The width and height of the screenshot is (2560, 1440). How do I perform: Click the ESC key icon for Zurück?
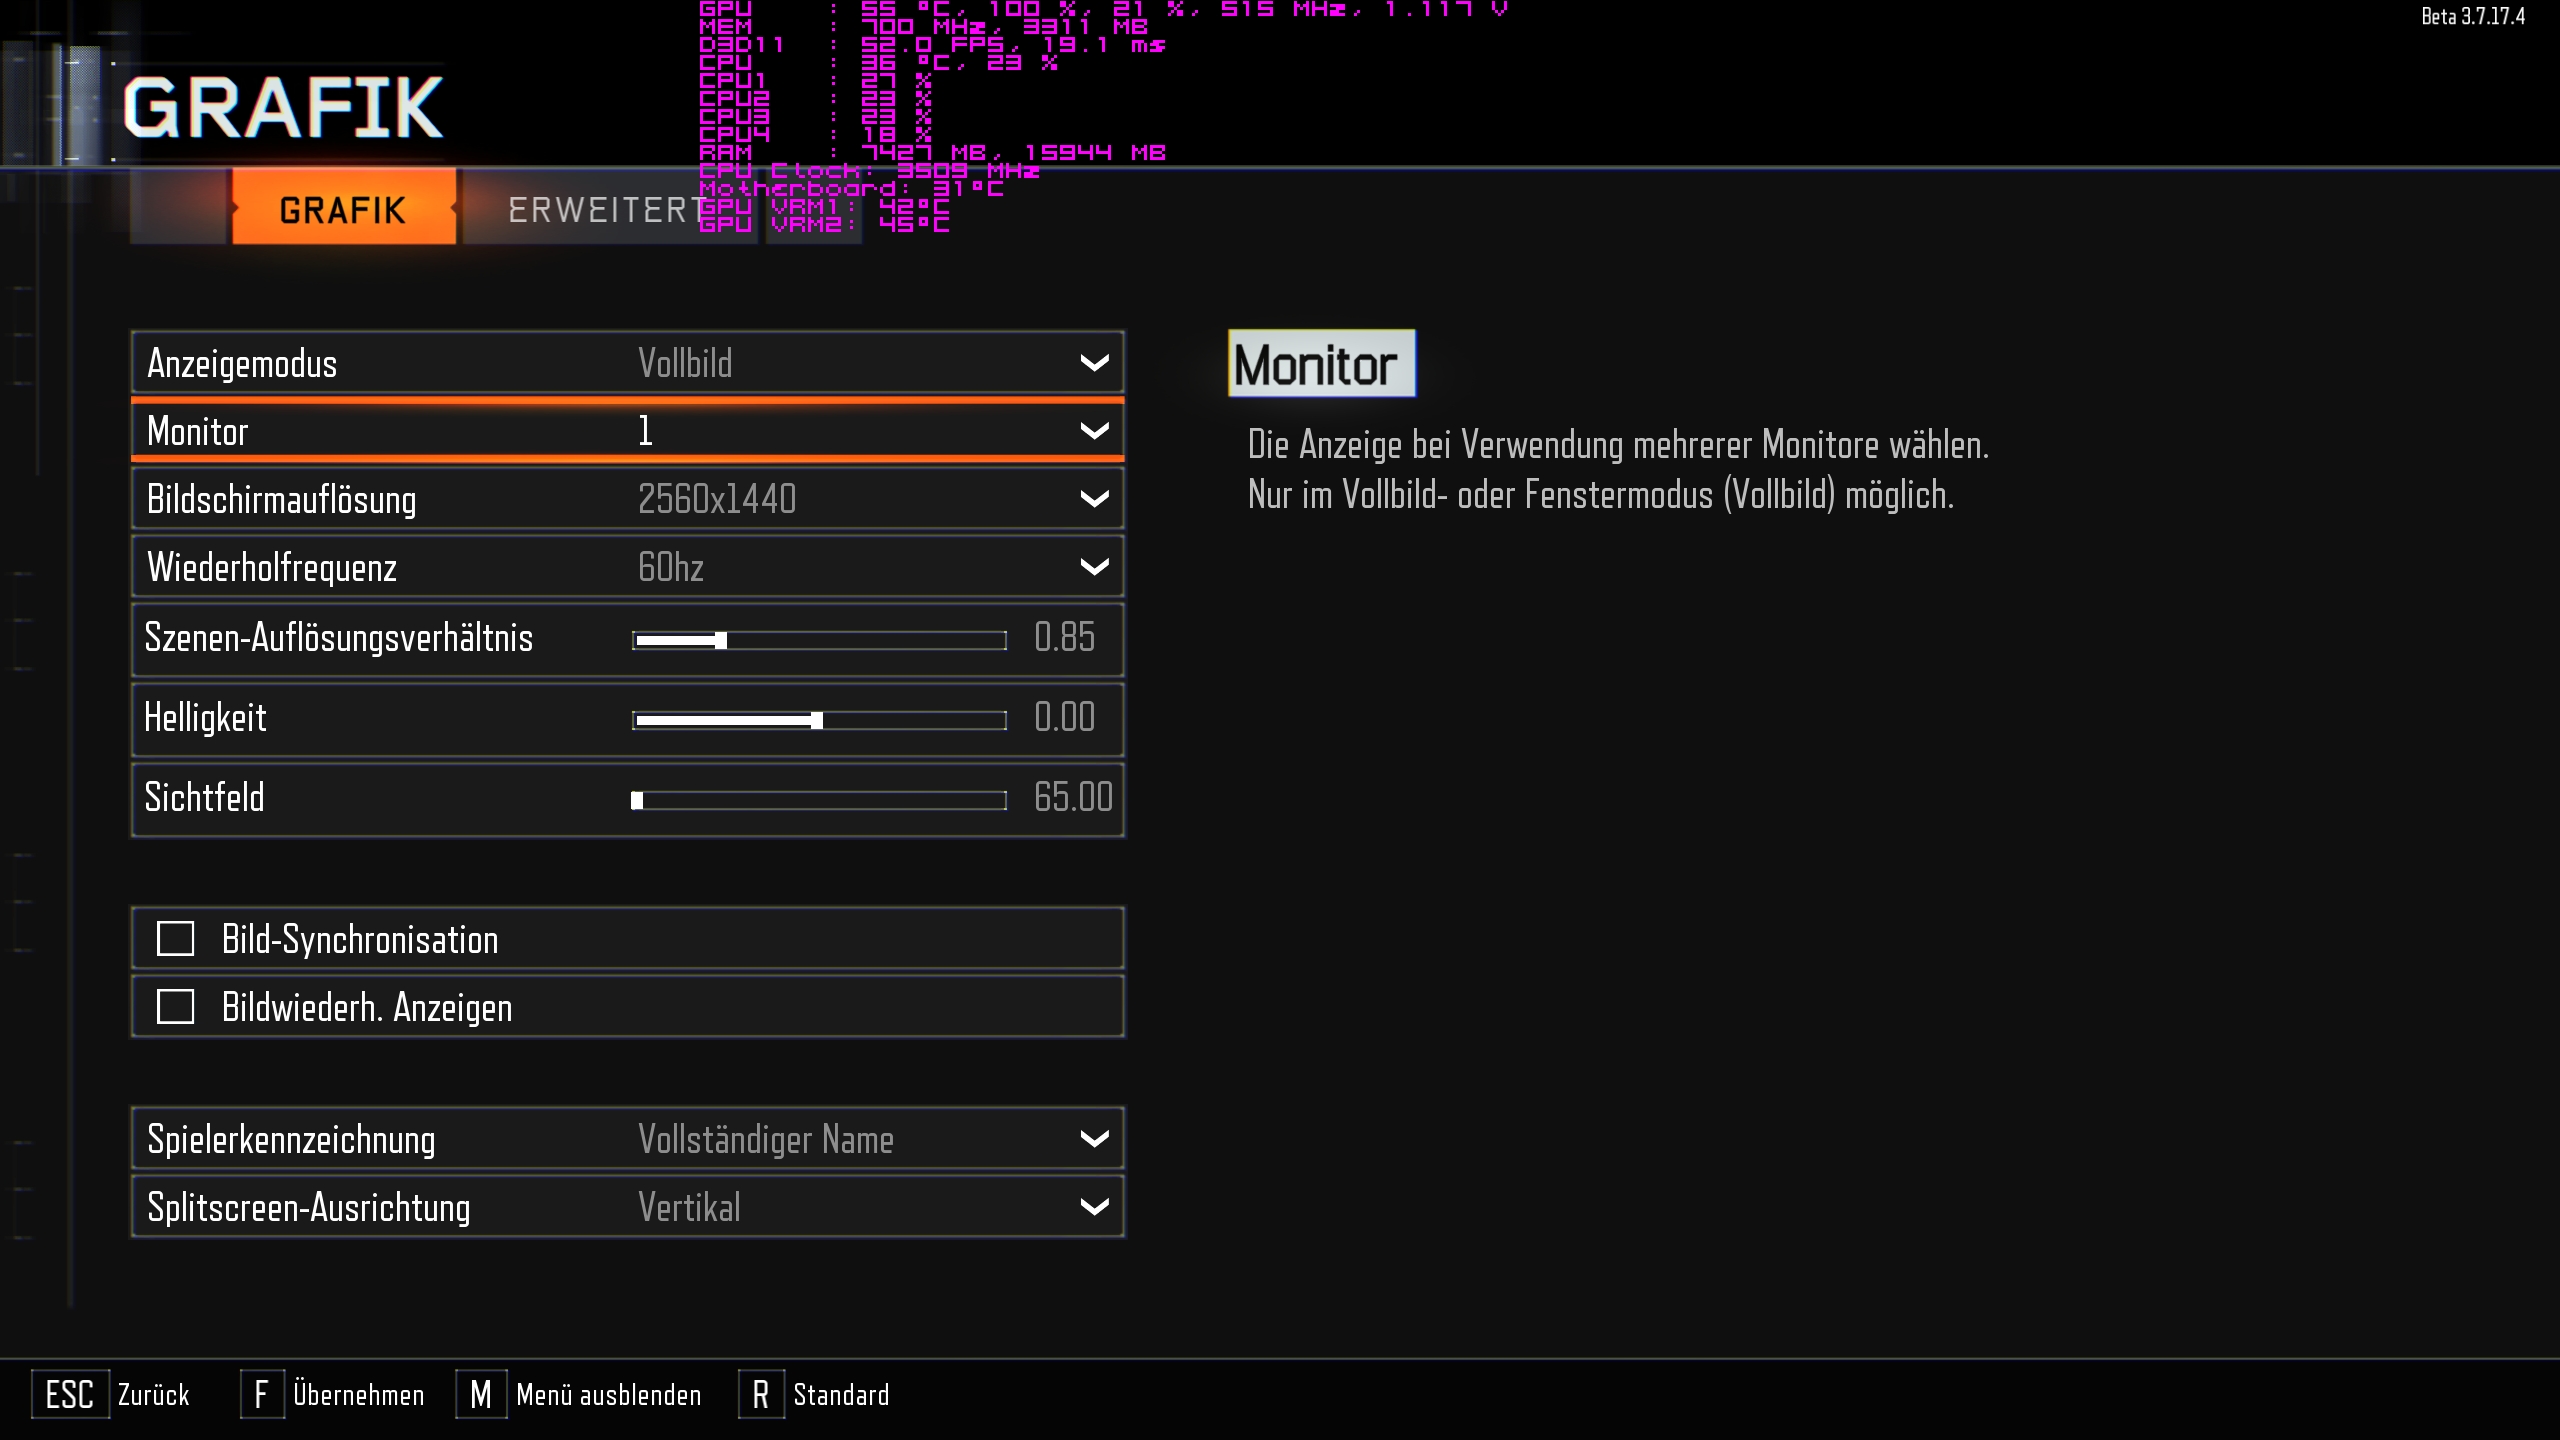coord(69,1394)
